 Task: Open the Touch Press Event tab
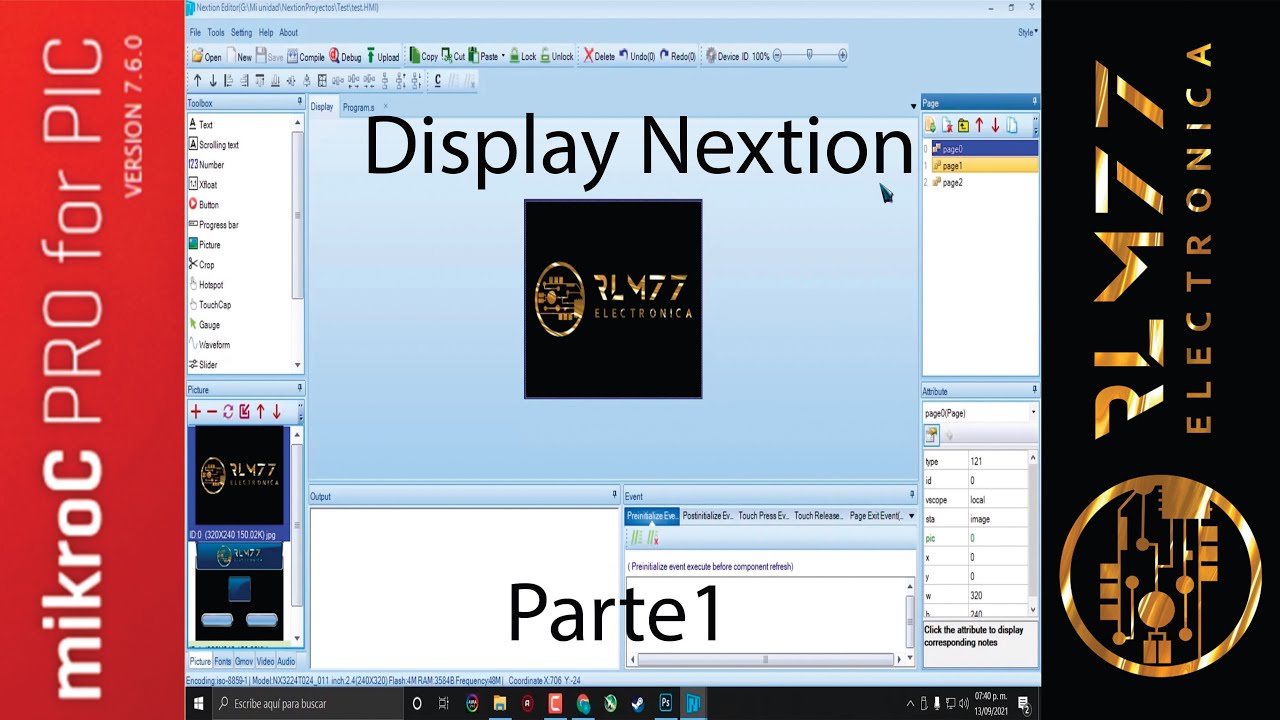tap(763, 516)
